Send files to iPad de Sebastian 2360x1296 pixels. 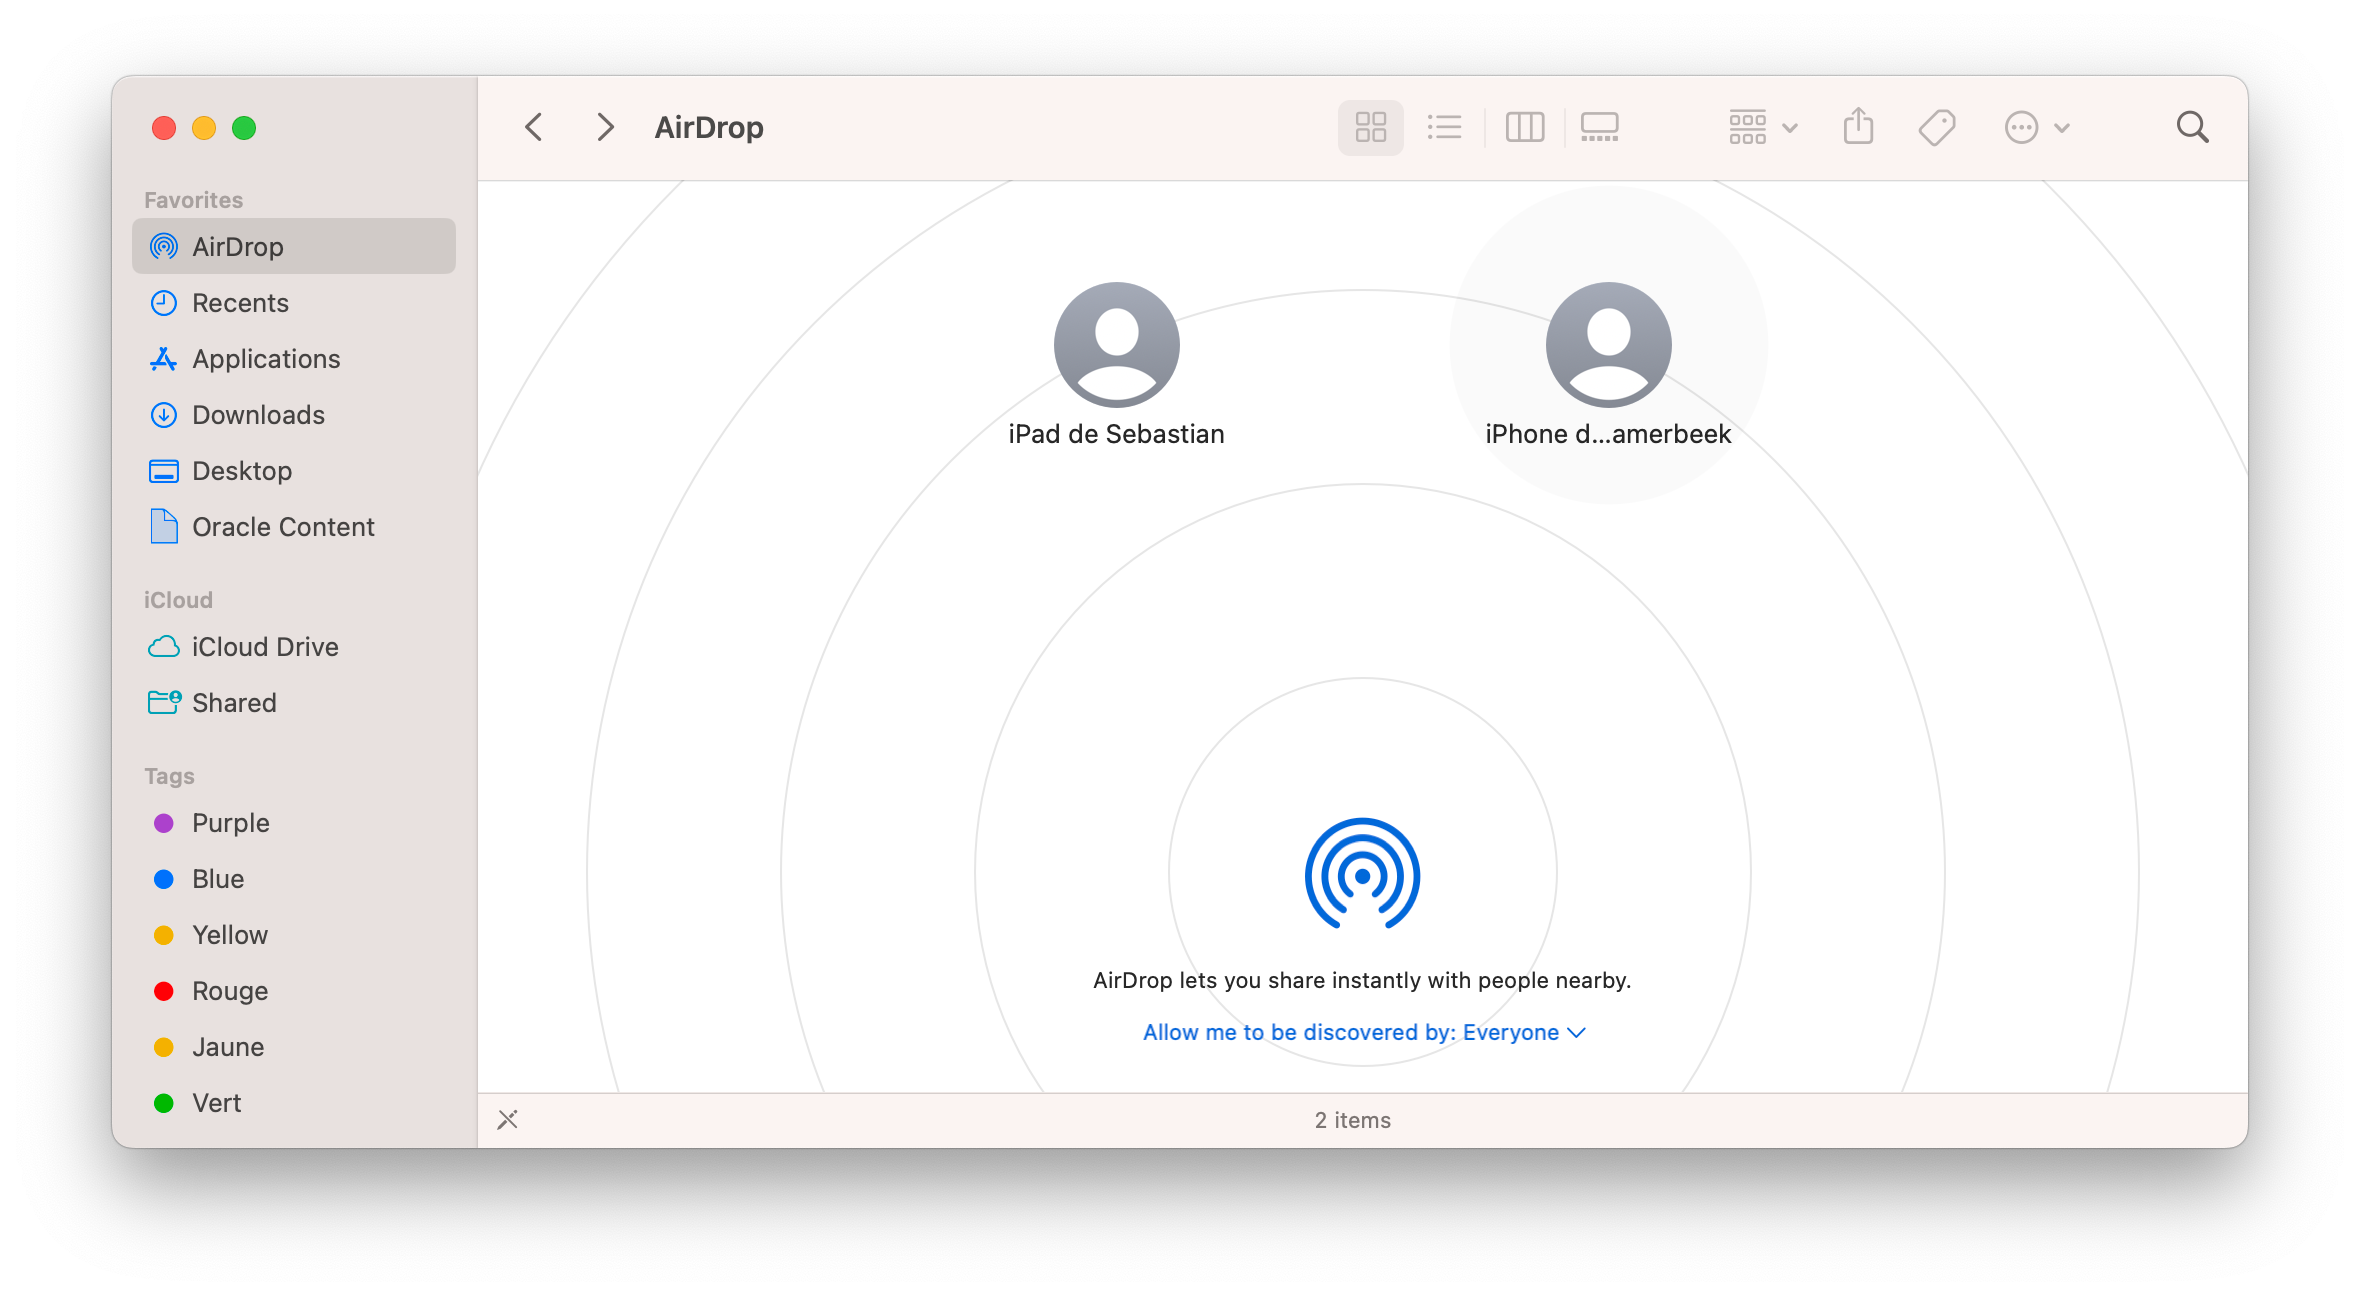pos(1116,344)
